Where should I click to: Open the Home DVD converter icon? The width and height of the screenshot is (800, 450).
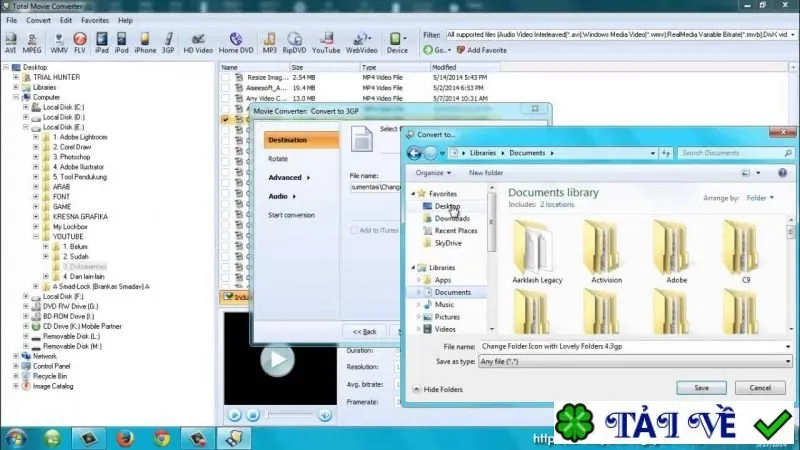click(236, 43)
